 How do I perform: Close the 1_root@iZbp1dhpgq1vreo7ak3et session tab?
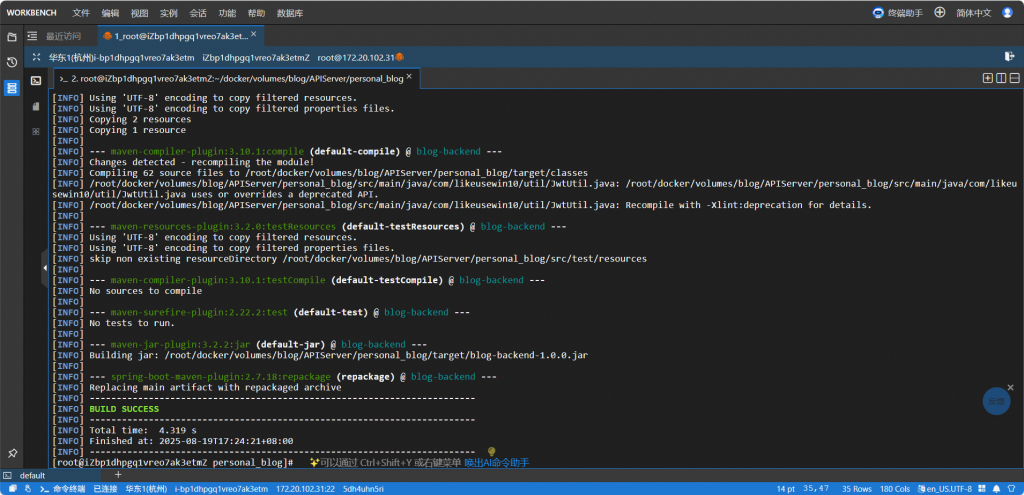[x=255, y=36]
